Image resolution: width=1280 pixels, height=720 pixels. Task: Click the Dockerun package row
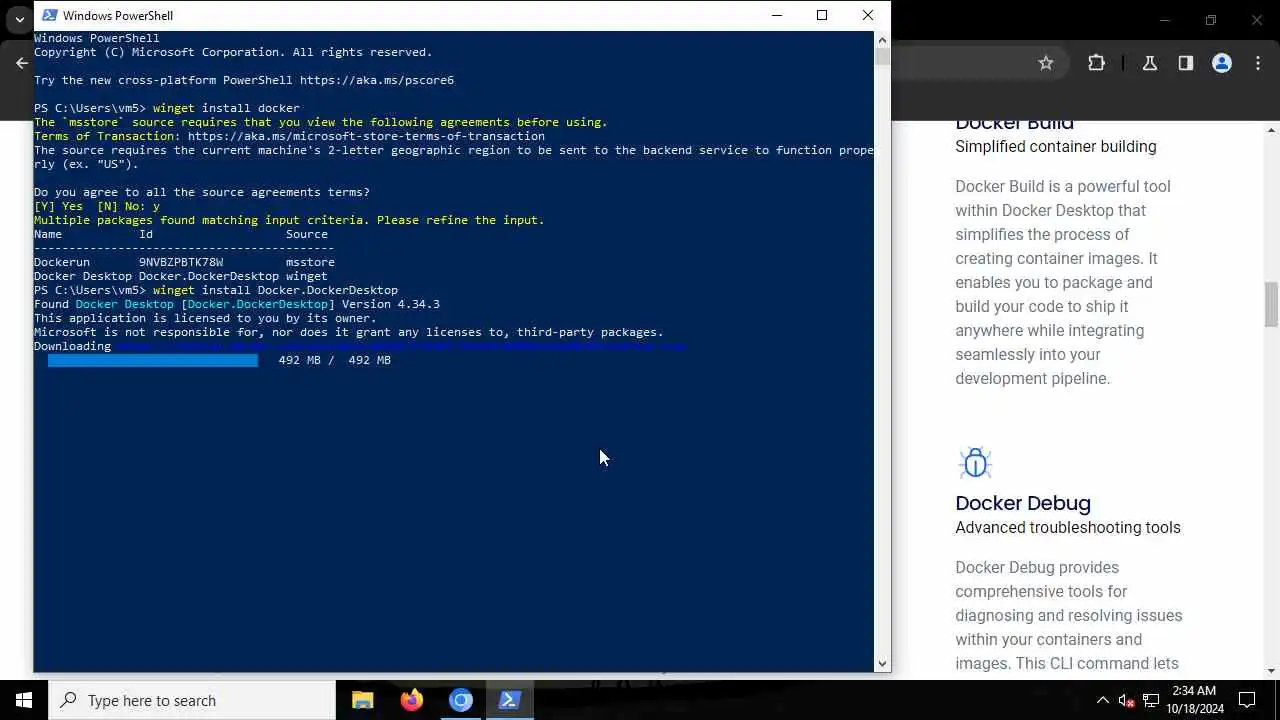184,262
